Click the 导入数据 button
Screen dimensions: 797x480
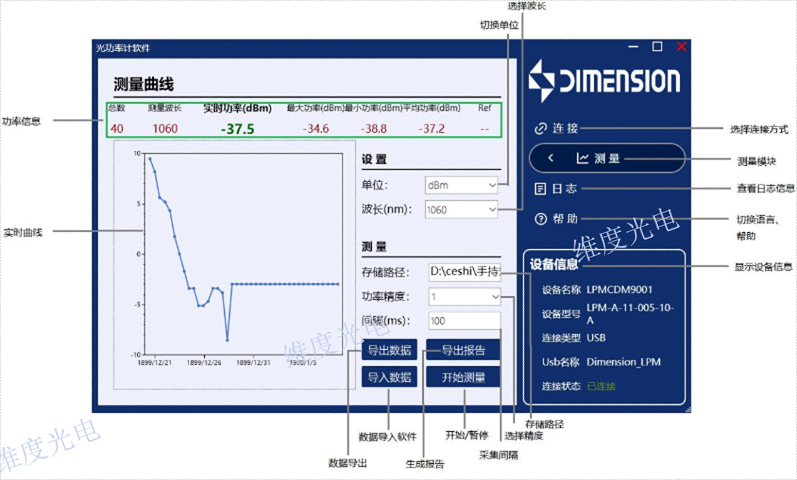[x=389, y=377]
